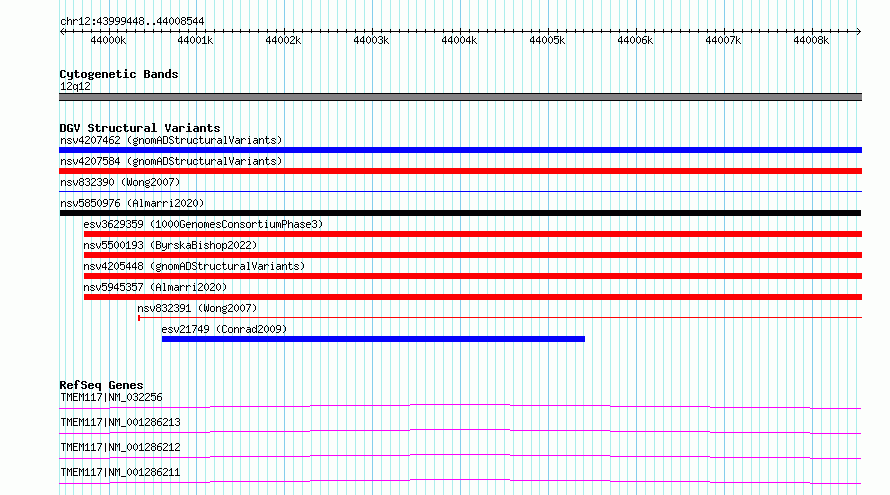Screen dimensions: 890x495
Task: Click the 44007k ruler position label
Action: [723, 41]
